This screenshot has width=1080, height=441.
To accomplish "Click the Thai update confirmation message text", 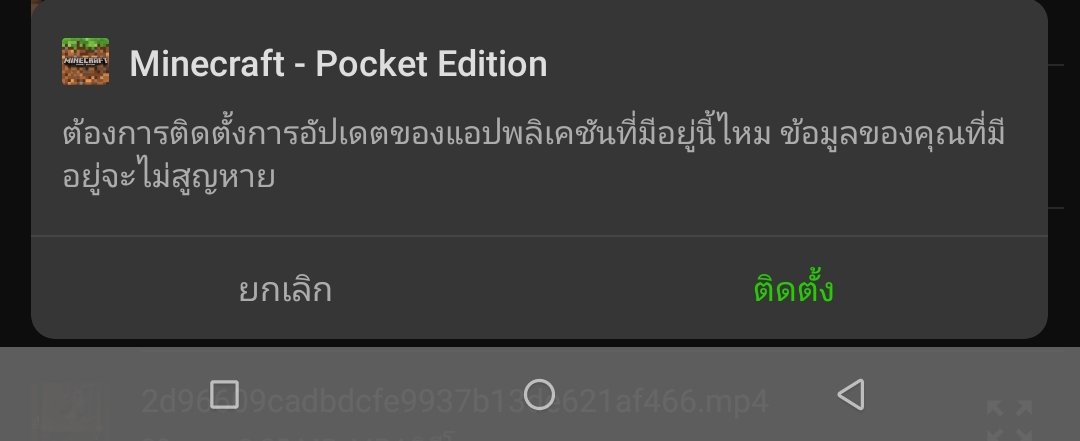I will pos(534,154).
